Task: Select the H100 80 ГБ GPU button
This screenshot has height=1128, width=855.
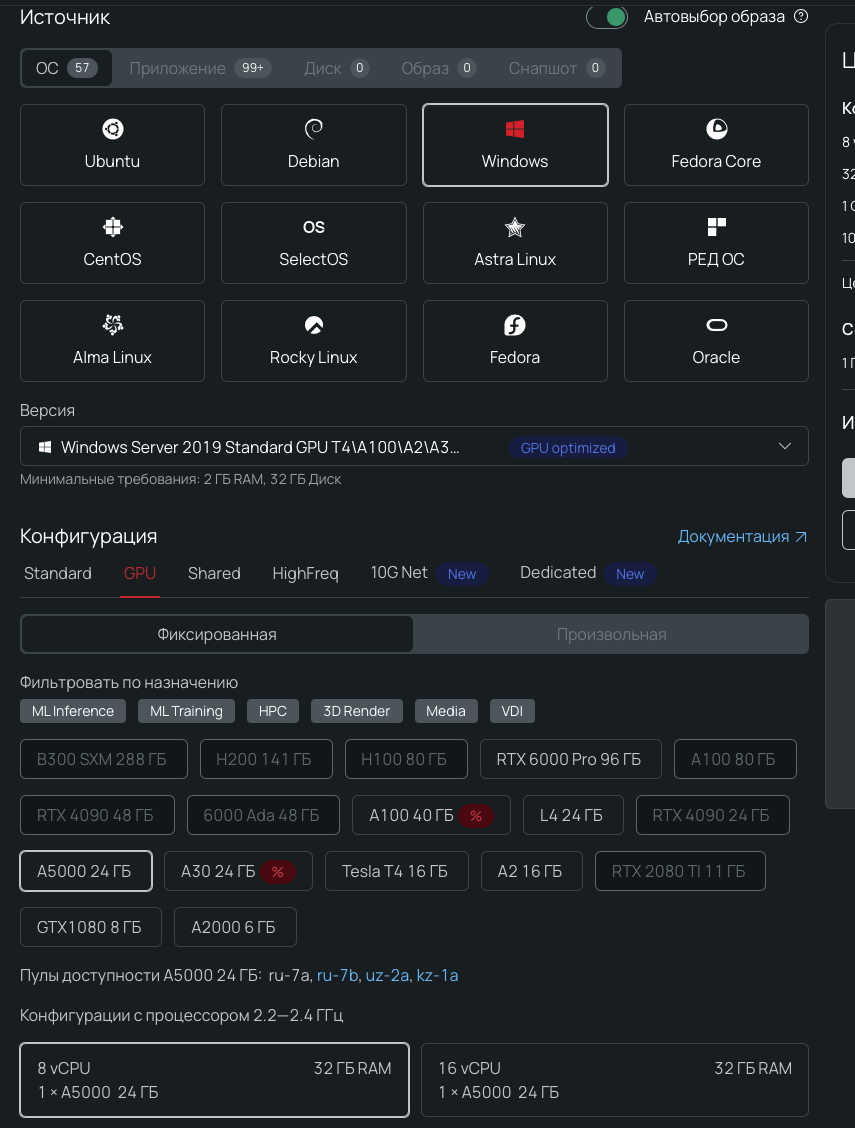Action: click(x=406, y=759)
